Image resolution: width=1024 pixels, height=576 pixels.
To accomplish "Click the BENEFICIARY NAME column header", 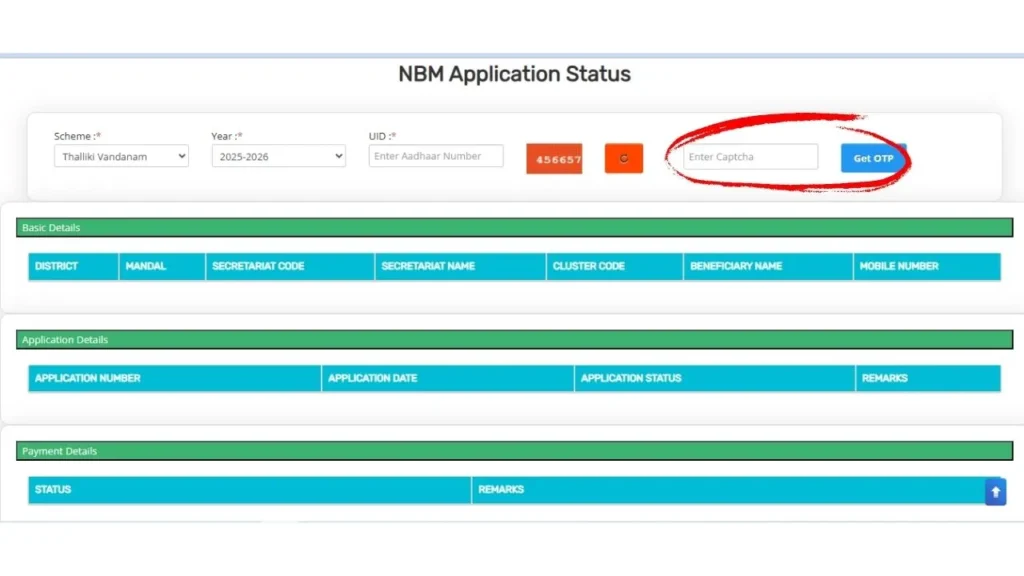I will click(x=768, y=266).
